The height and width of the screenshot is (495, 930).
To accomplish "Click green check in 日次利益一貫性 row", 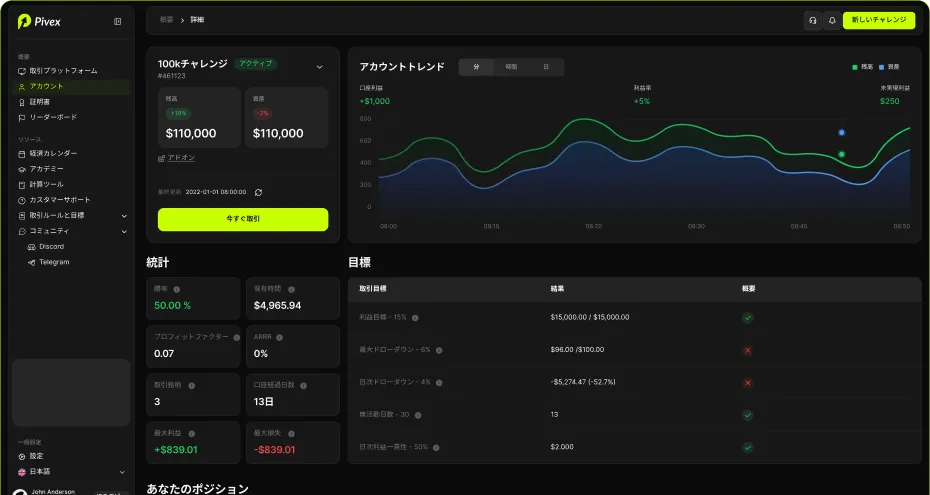I will point(747,448).
